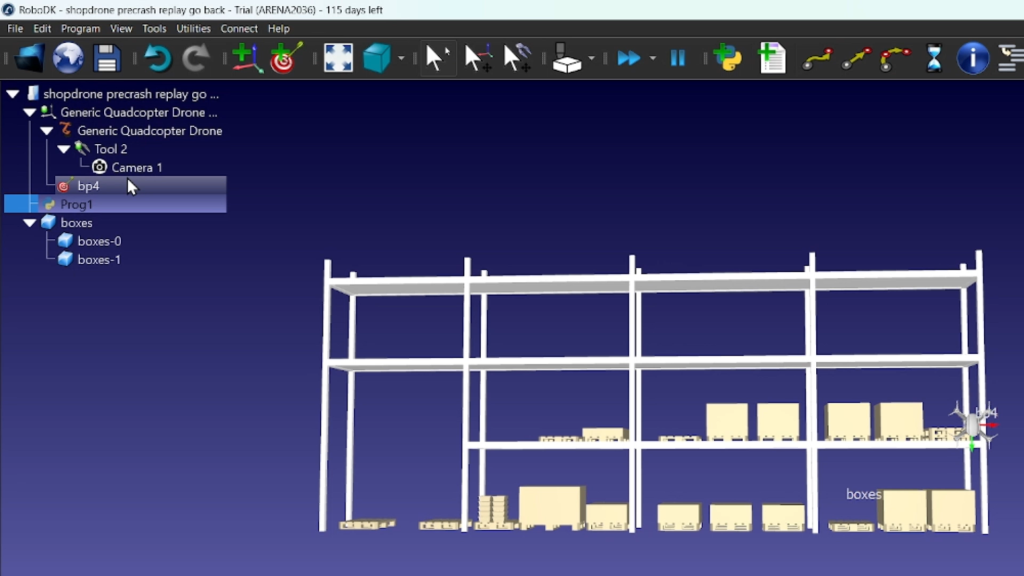Select the Prog1 program in the tree
Viewport: 1024px width, 576px height.
76,204
